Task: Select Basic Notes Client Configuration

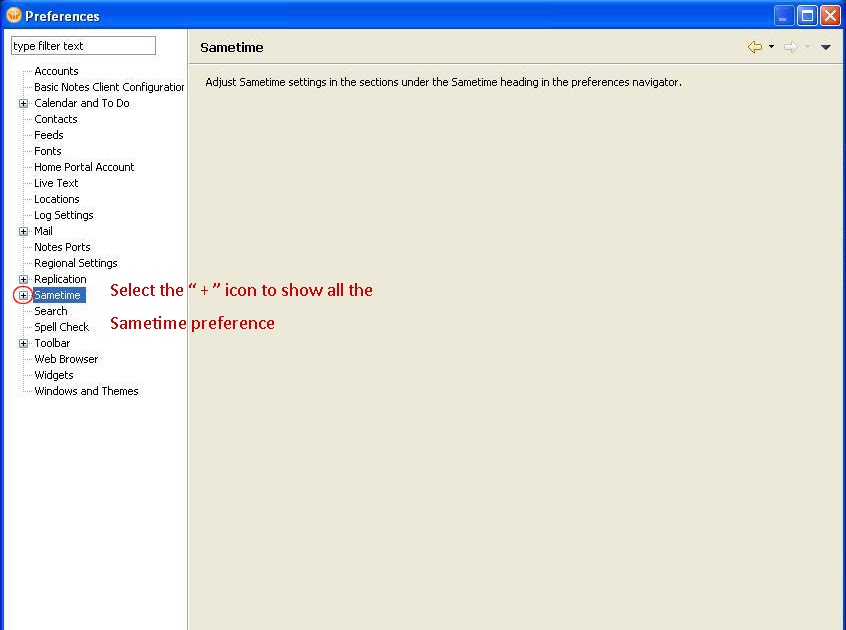Action: tap(109, 87)
